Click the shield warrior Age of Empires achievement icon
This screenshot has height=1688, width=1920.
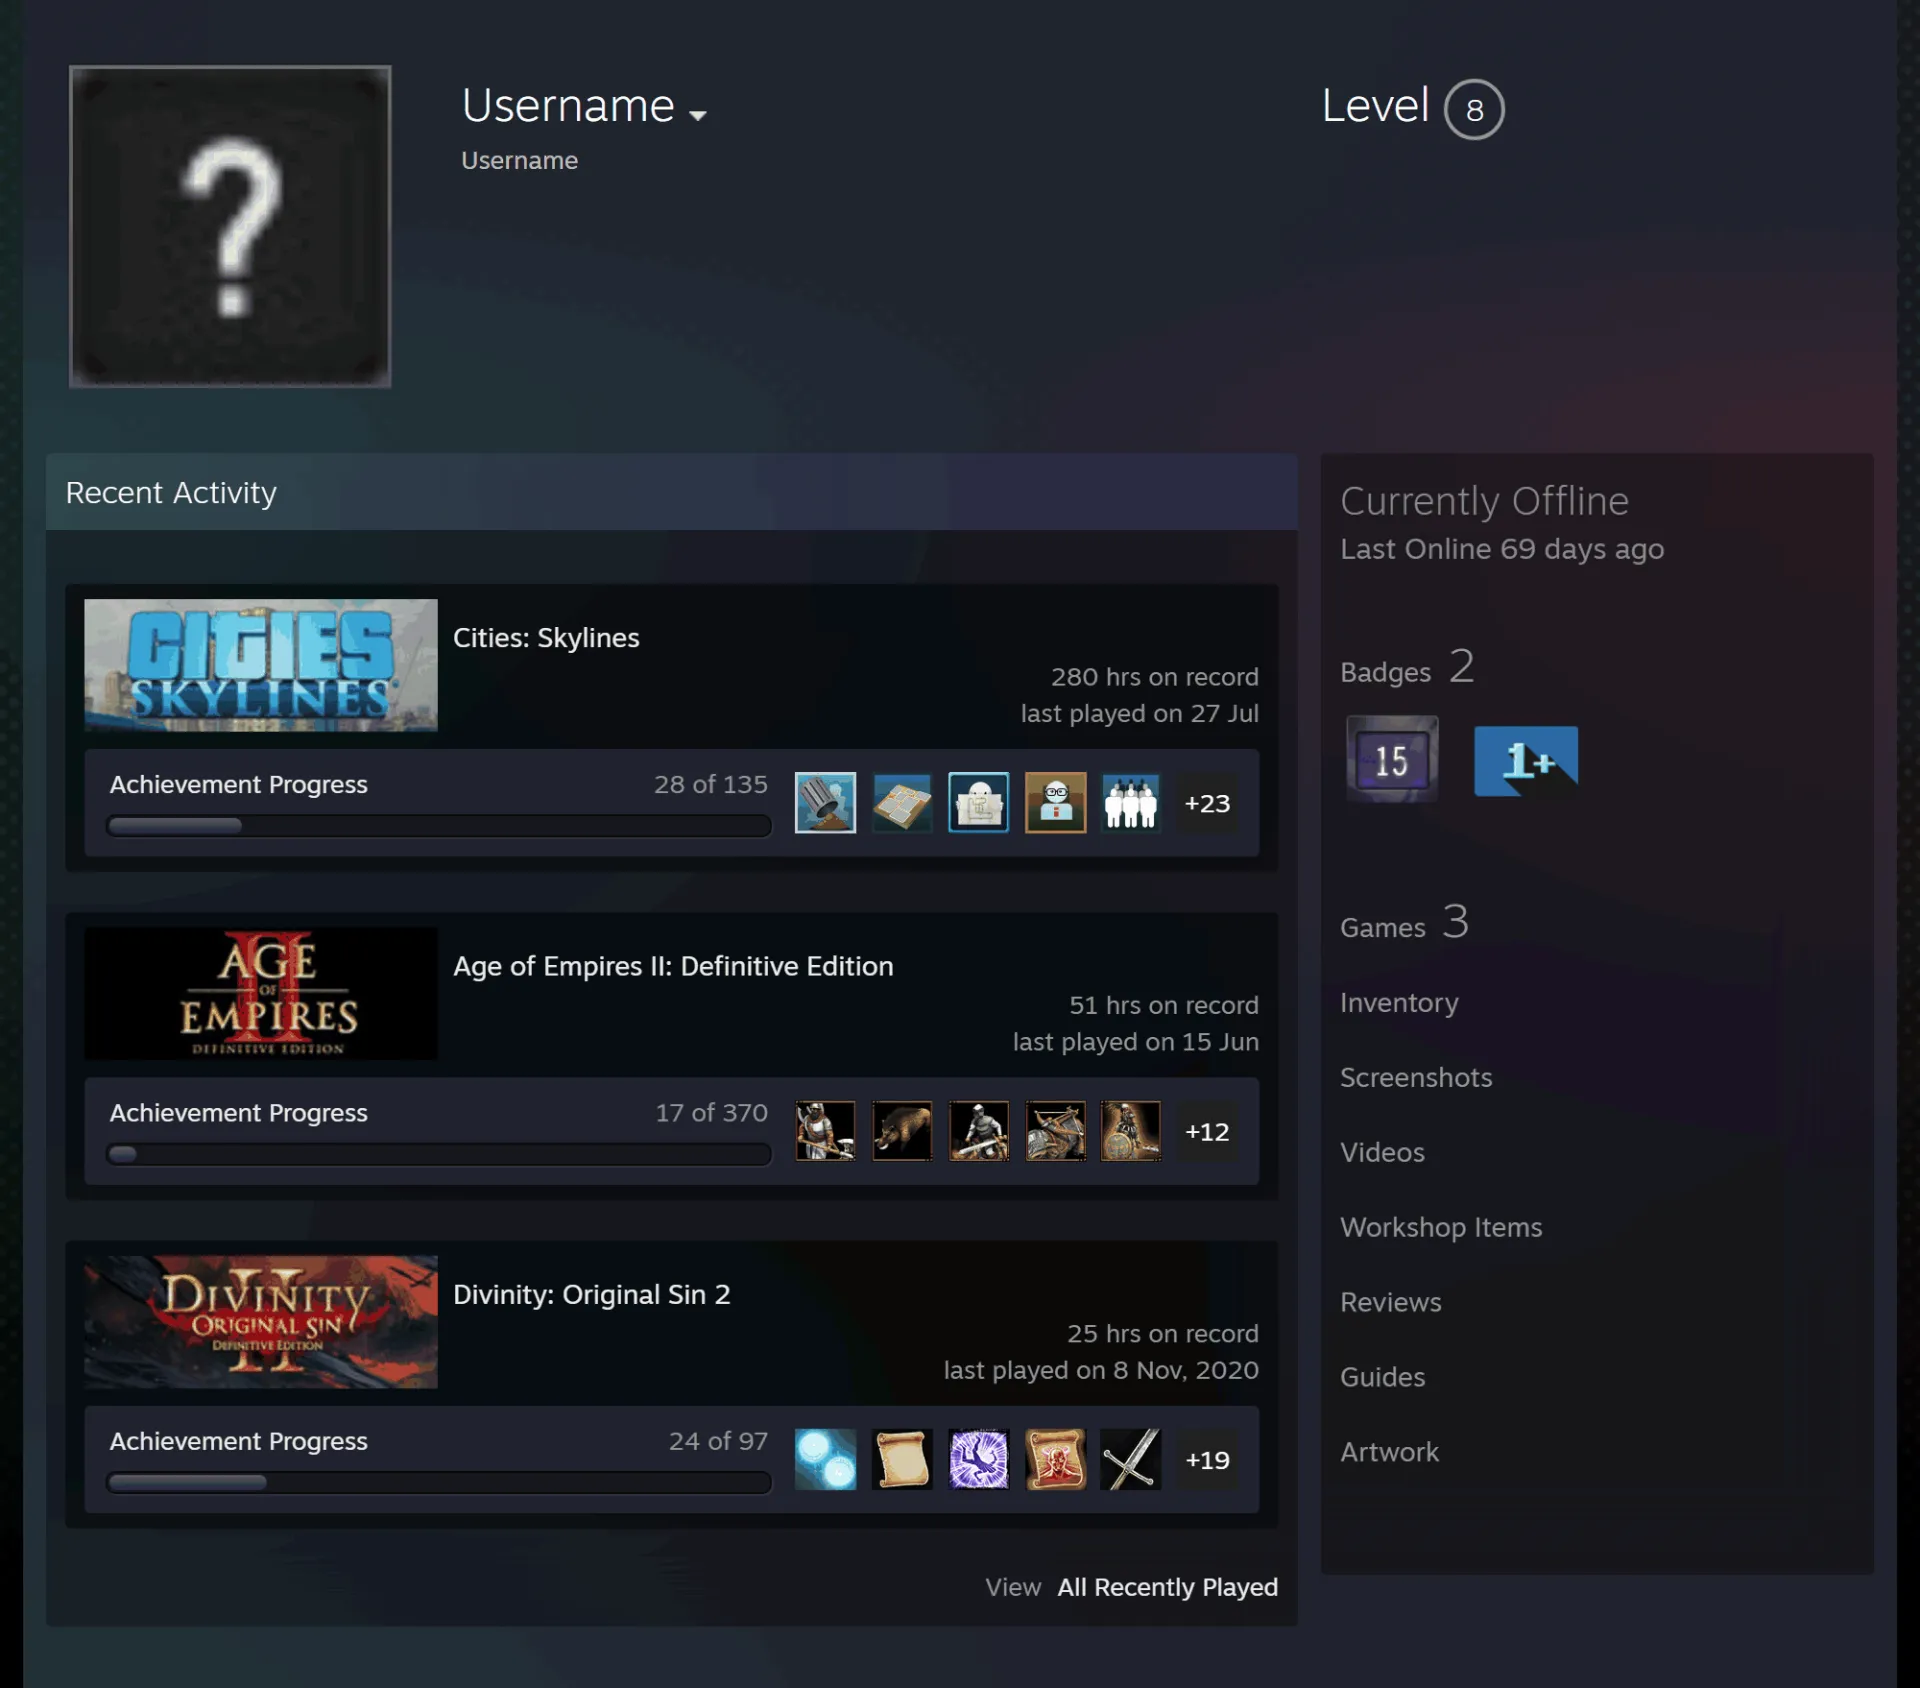tap(1131, 1131)
